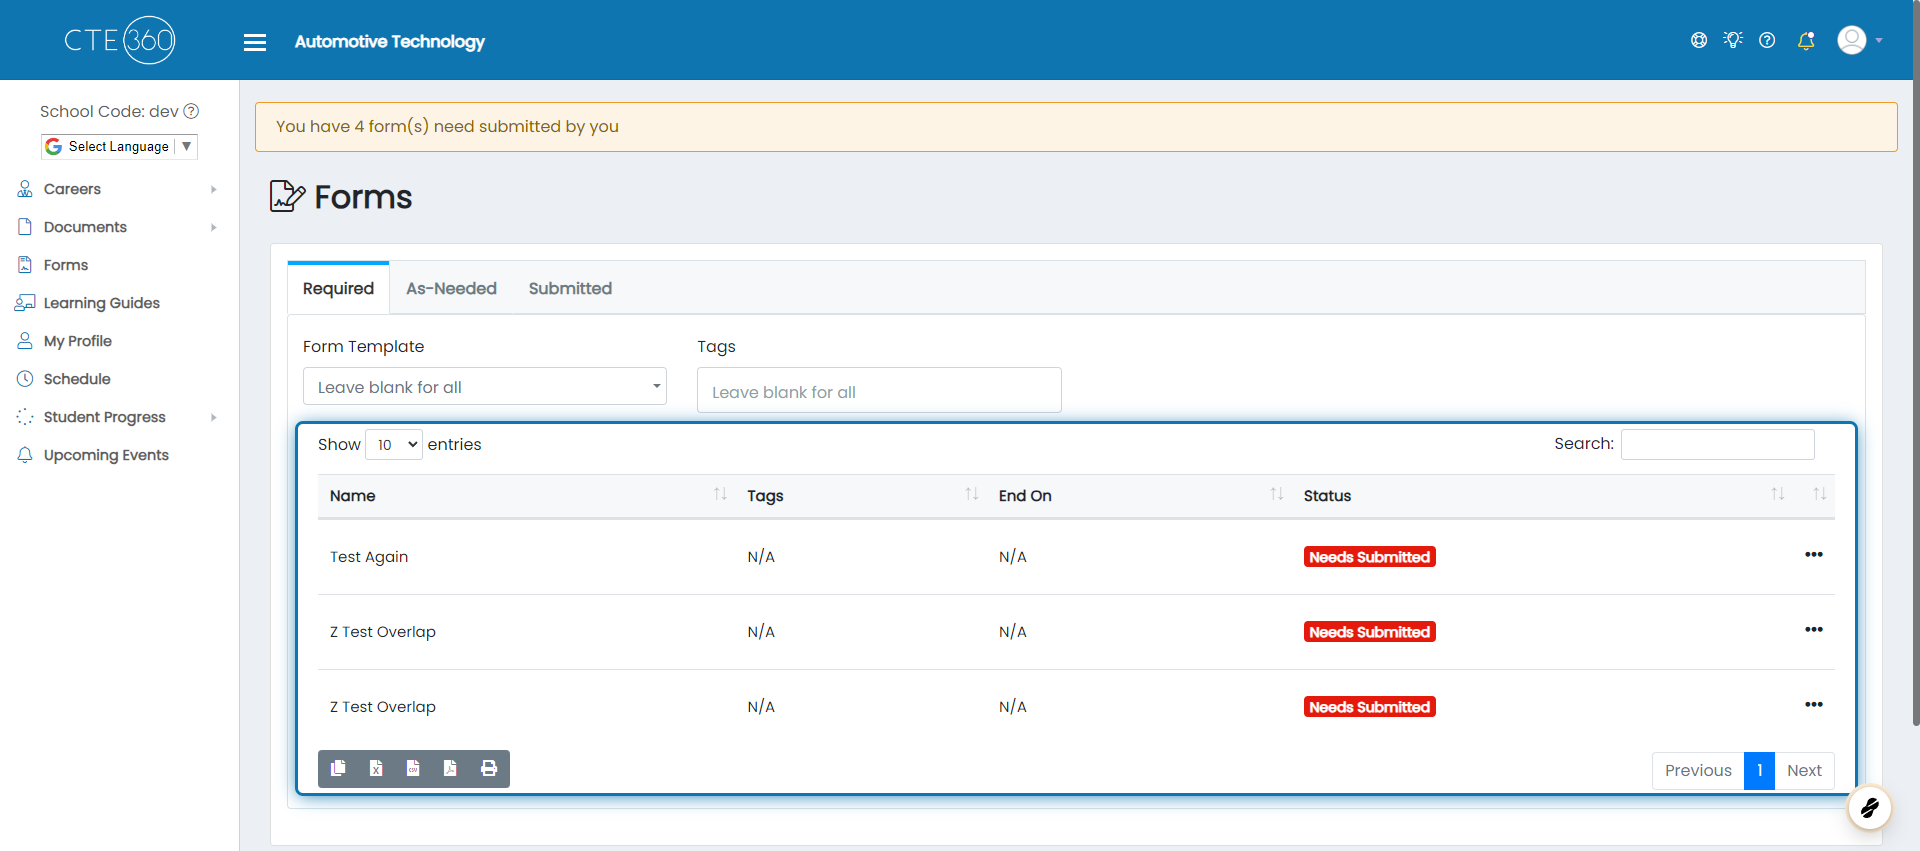Click the 4 forms need submitted alert
The image size is (1920, 851).
click(1076, 127)
